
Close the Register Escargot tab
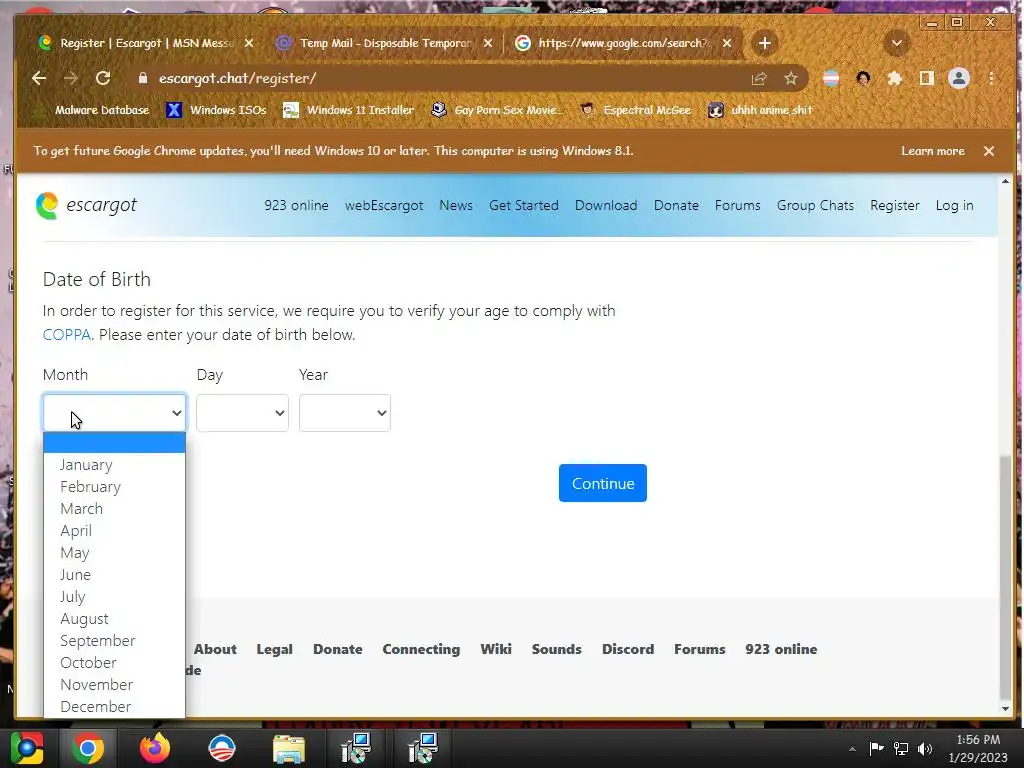coord(249,43)
